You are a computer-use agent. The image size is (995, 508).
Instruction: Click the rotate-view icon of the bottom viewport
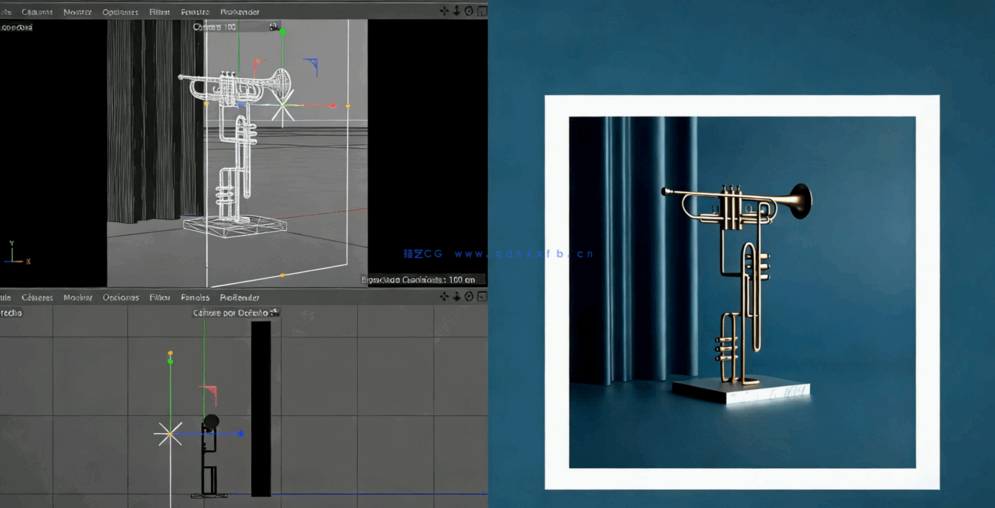pos(469,297)
